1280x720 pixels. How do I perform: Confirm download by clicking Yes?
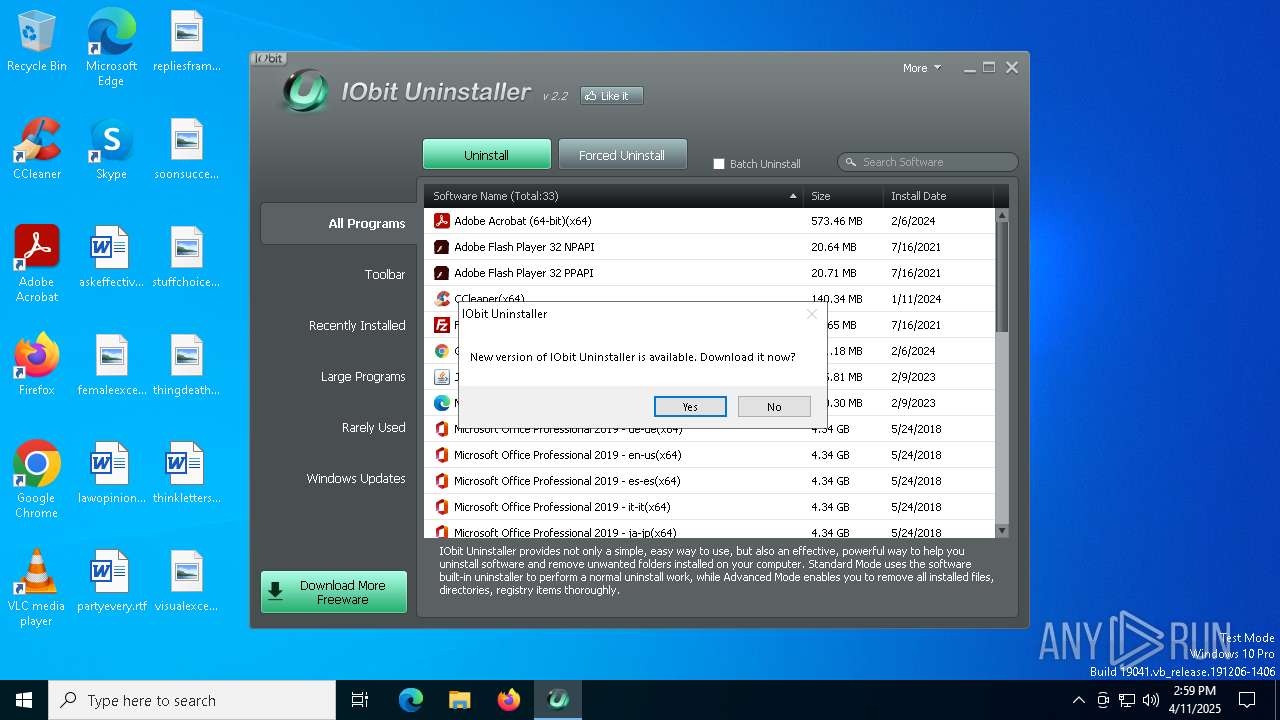tap(690, 407)
